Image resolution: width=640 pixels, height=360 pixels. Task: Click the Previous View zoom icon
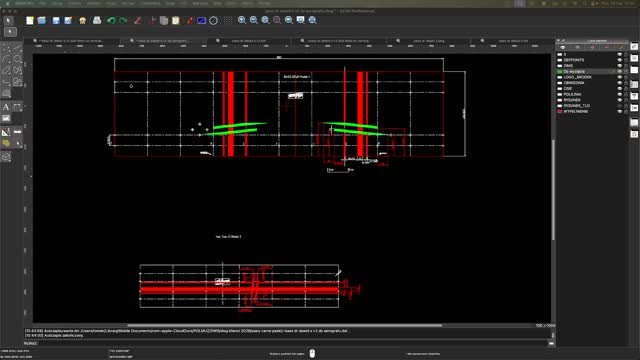point(289,20)
